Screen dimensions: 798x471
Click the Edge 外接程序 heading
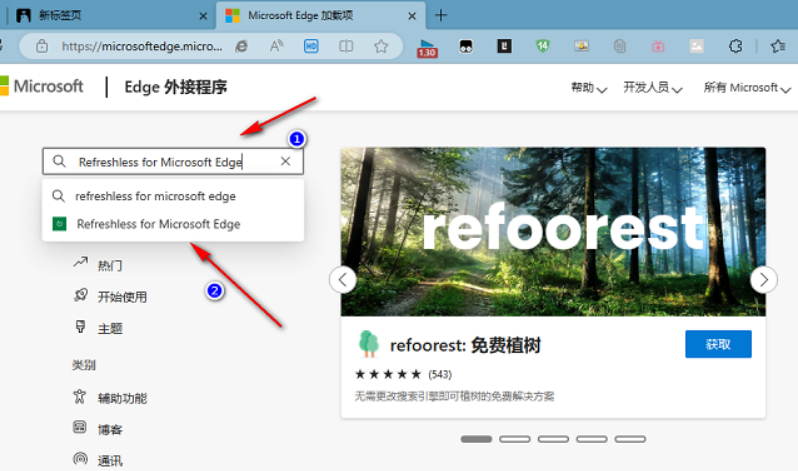click(x=176, y=87)
